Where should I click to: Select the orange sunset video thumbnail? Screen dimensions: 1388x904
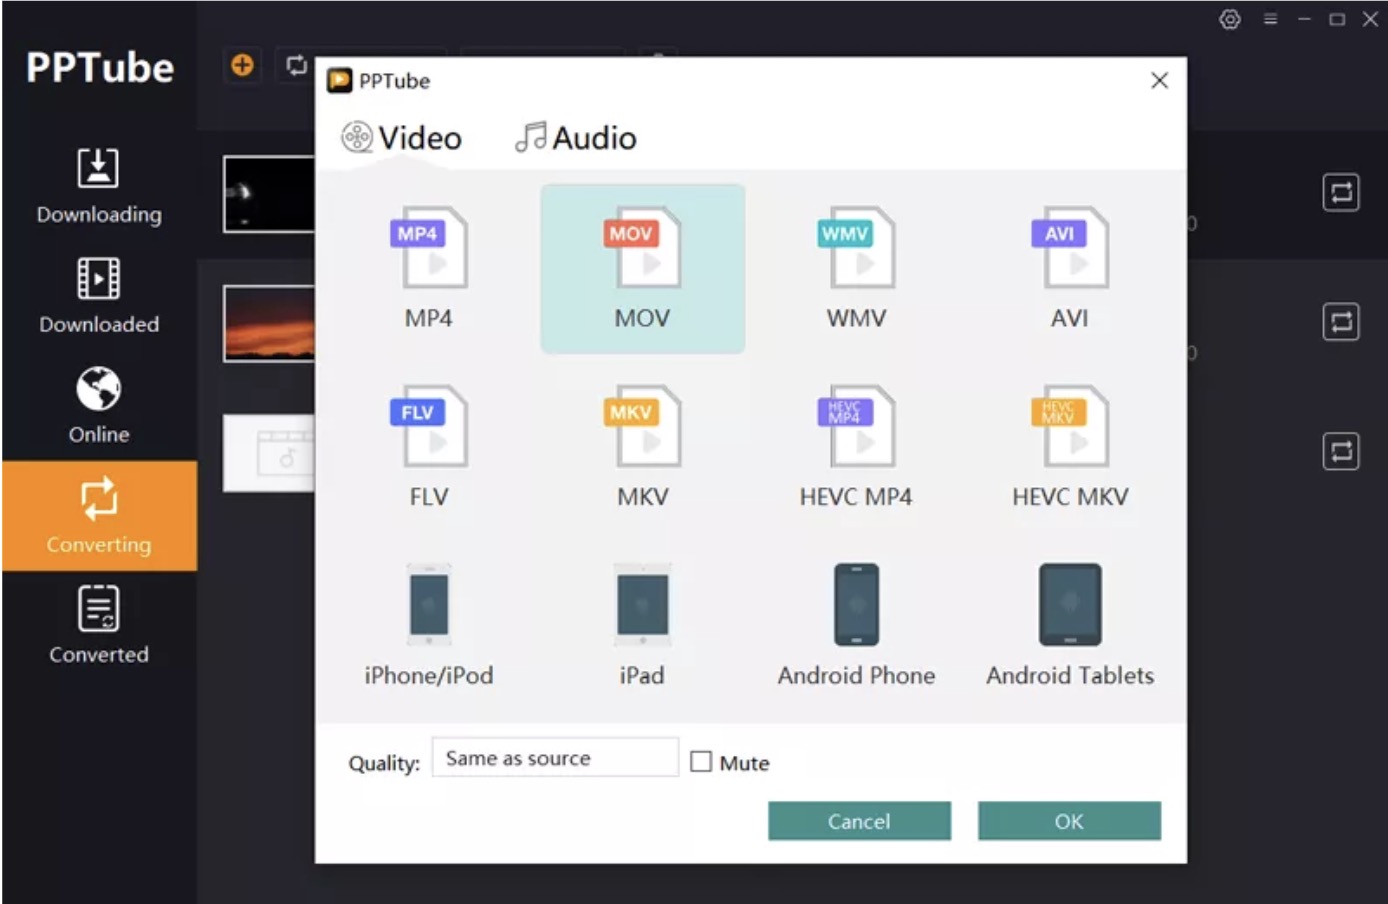[x=269, y=323]
